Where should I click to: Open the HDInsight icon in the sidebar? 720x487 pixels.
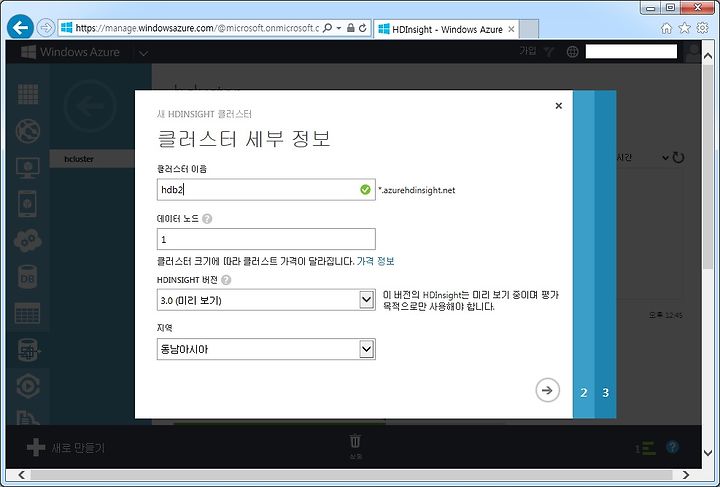pos(28,350)
